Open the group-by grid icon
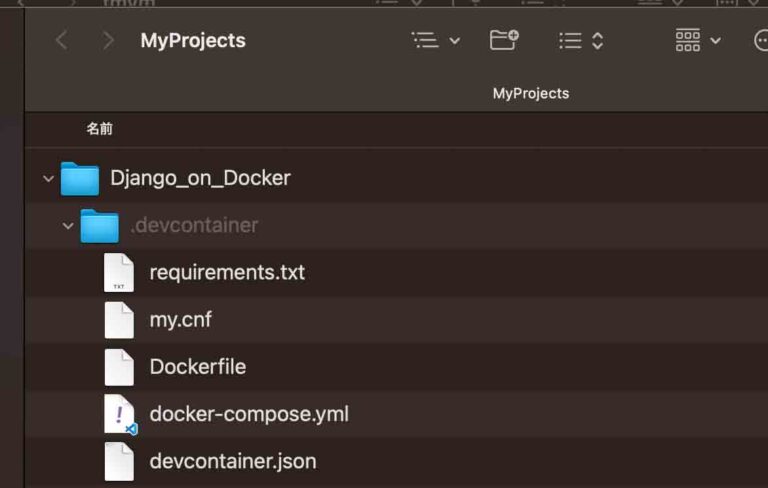Image resolution: width=768 pixels, height=488 pixels. [x=688, y=40]
